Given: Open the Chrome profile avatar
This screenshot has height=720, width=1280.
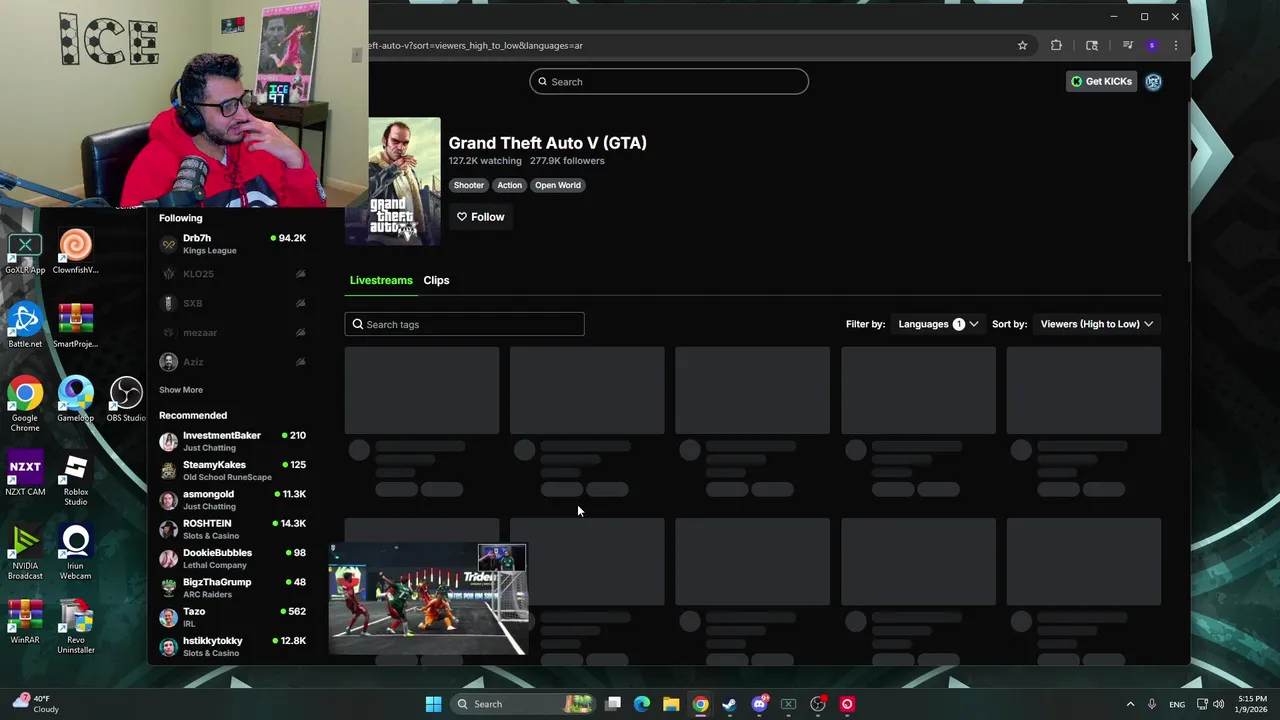Looking at the screenshot, I should [x=1152, y=45].
